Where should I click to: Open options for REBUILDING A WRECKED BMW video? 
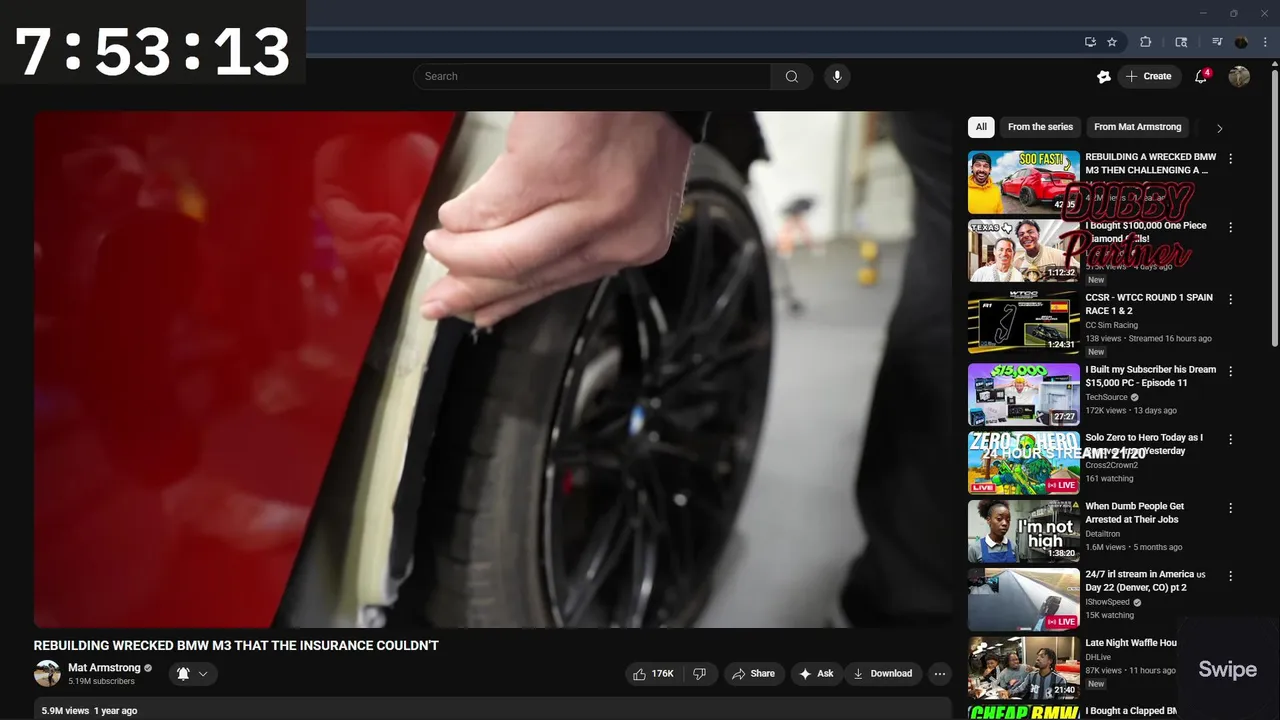[1231, 159]
